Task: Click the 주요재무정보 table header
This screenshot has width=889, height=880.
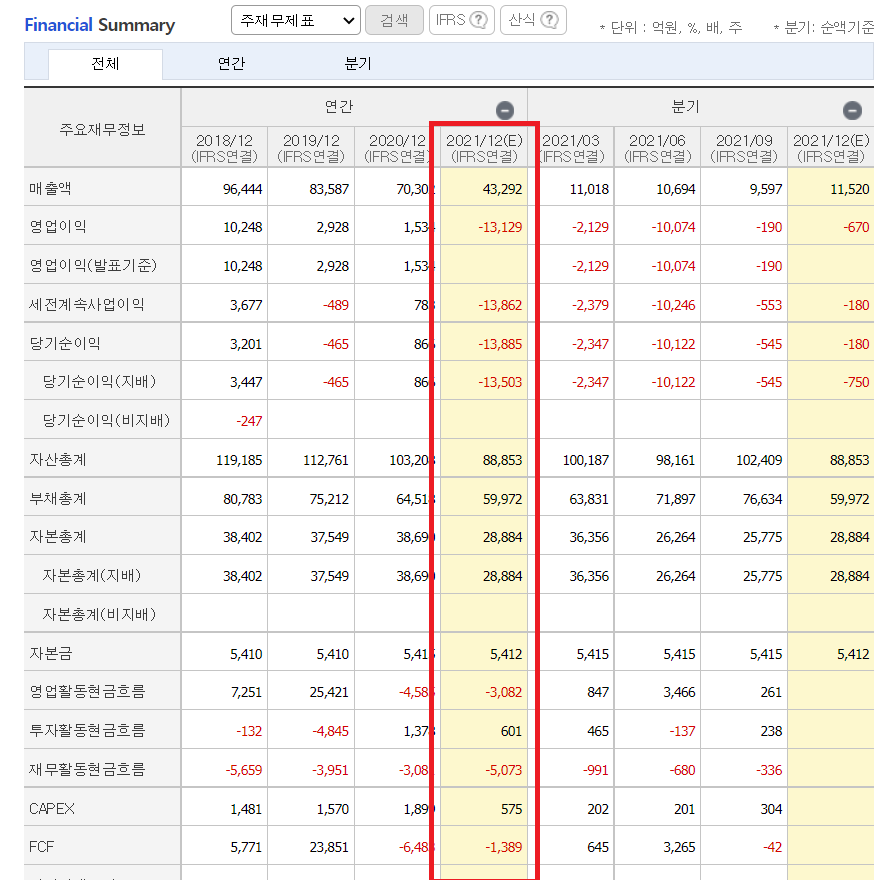Action: [103, 129]
